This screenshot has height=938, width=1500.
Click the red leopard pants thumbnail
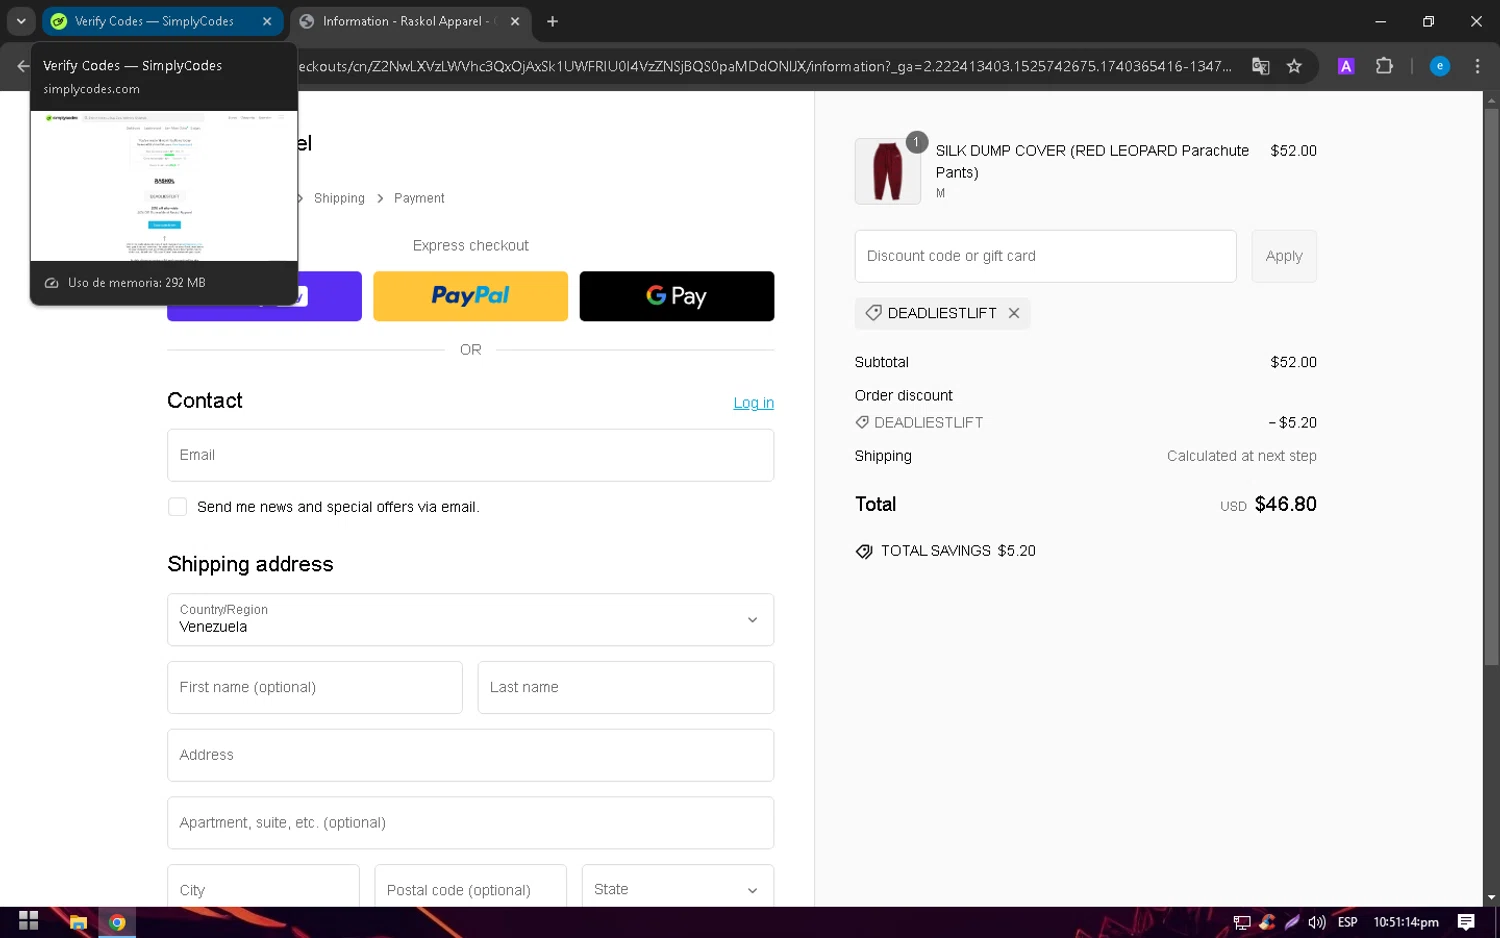[888, 171]
